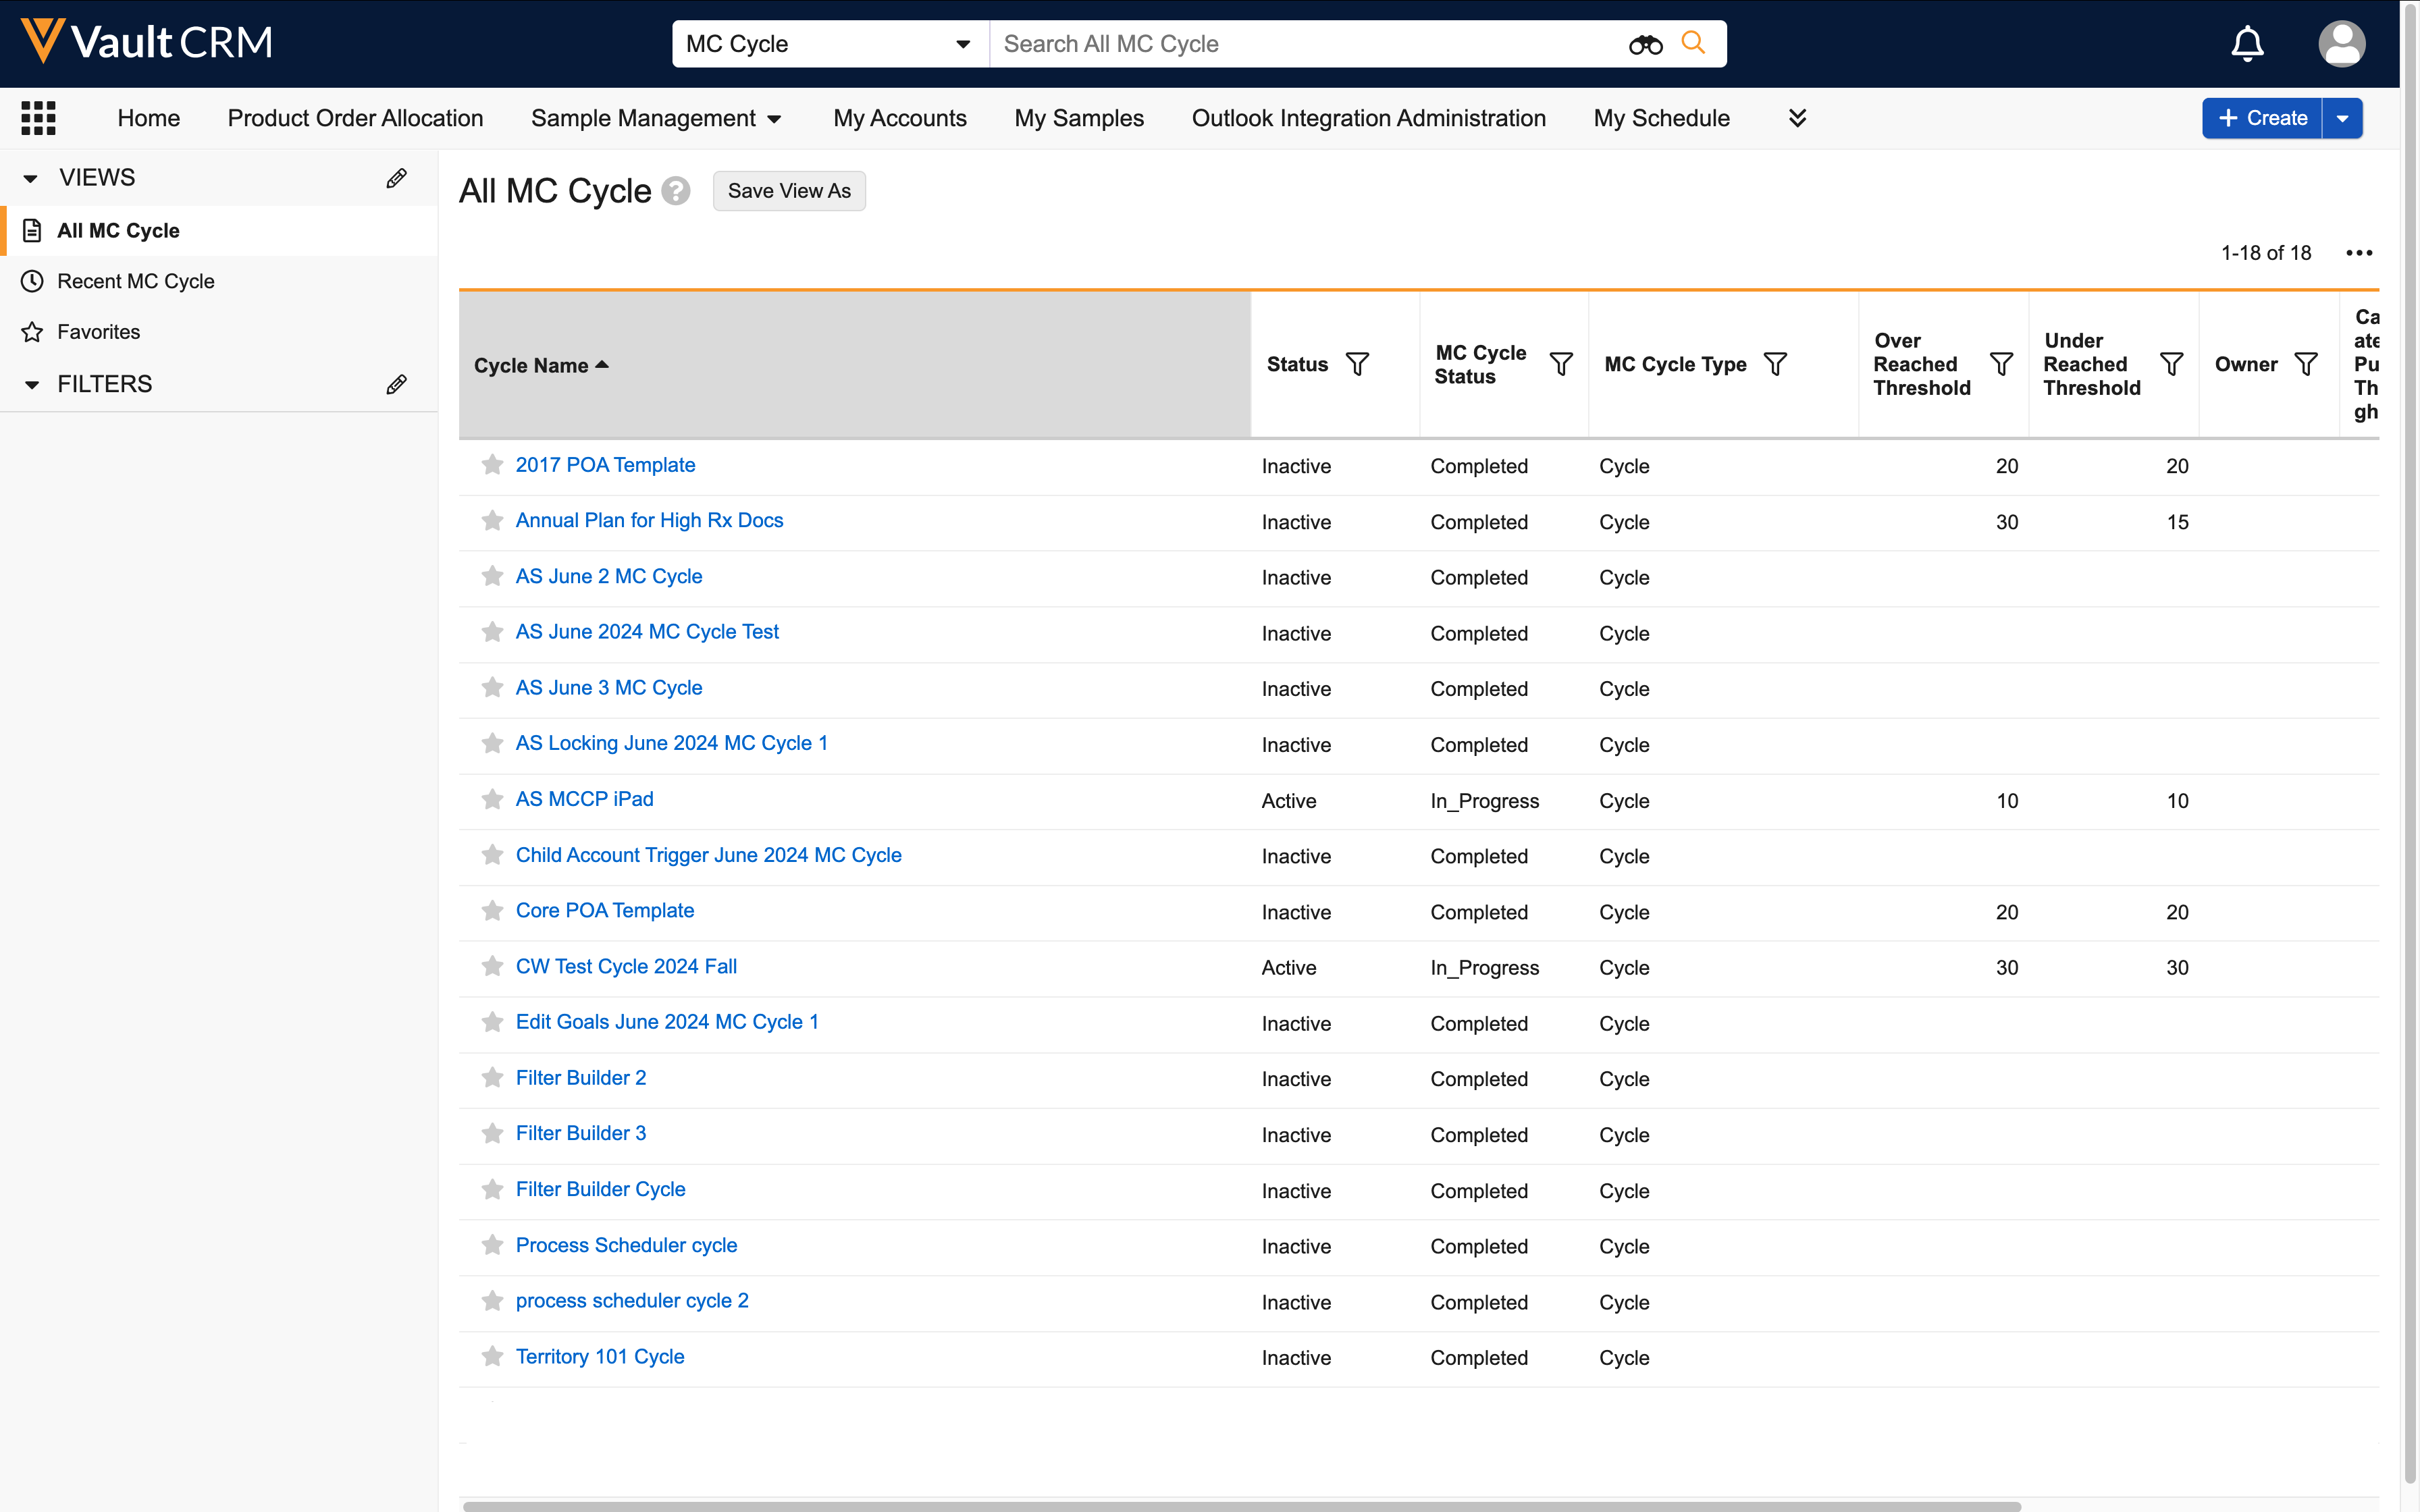Select the Recent MC Cycle view
The height and width of the screenshot is (1512, 2420).
(135, 281)
